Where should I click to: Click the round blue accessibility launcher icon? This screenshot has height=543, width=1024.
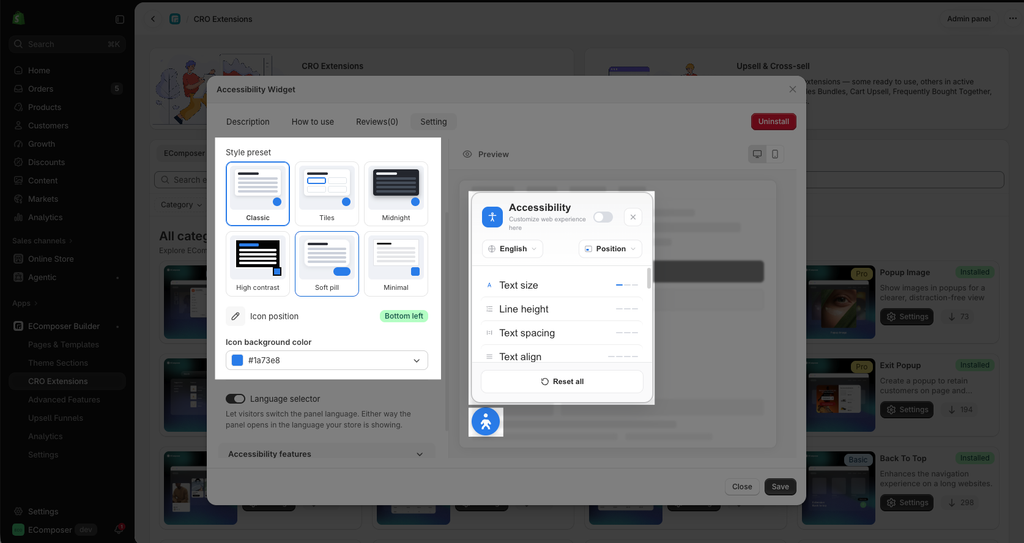tap(486, 422)
